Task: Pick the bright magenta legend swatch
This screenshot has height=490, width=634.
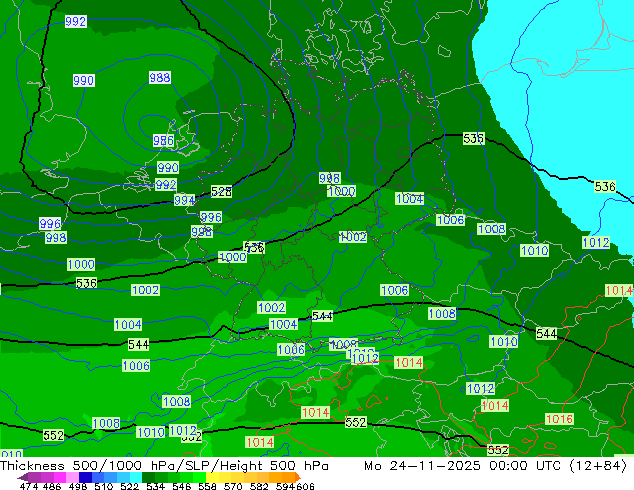Action: point(59,477)
